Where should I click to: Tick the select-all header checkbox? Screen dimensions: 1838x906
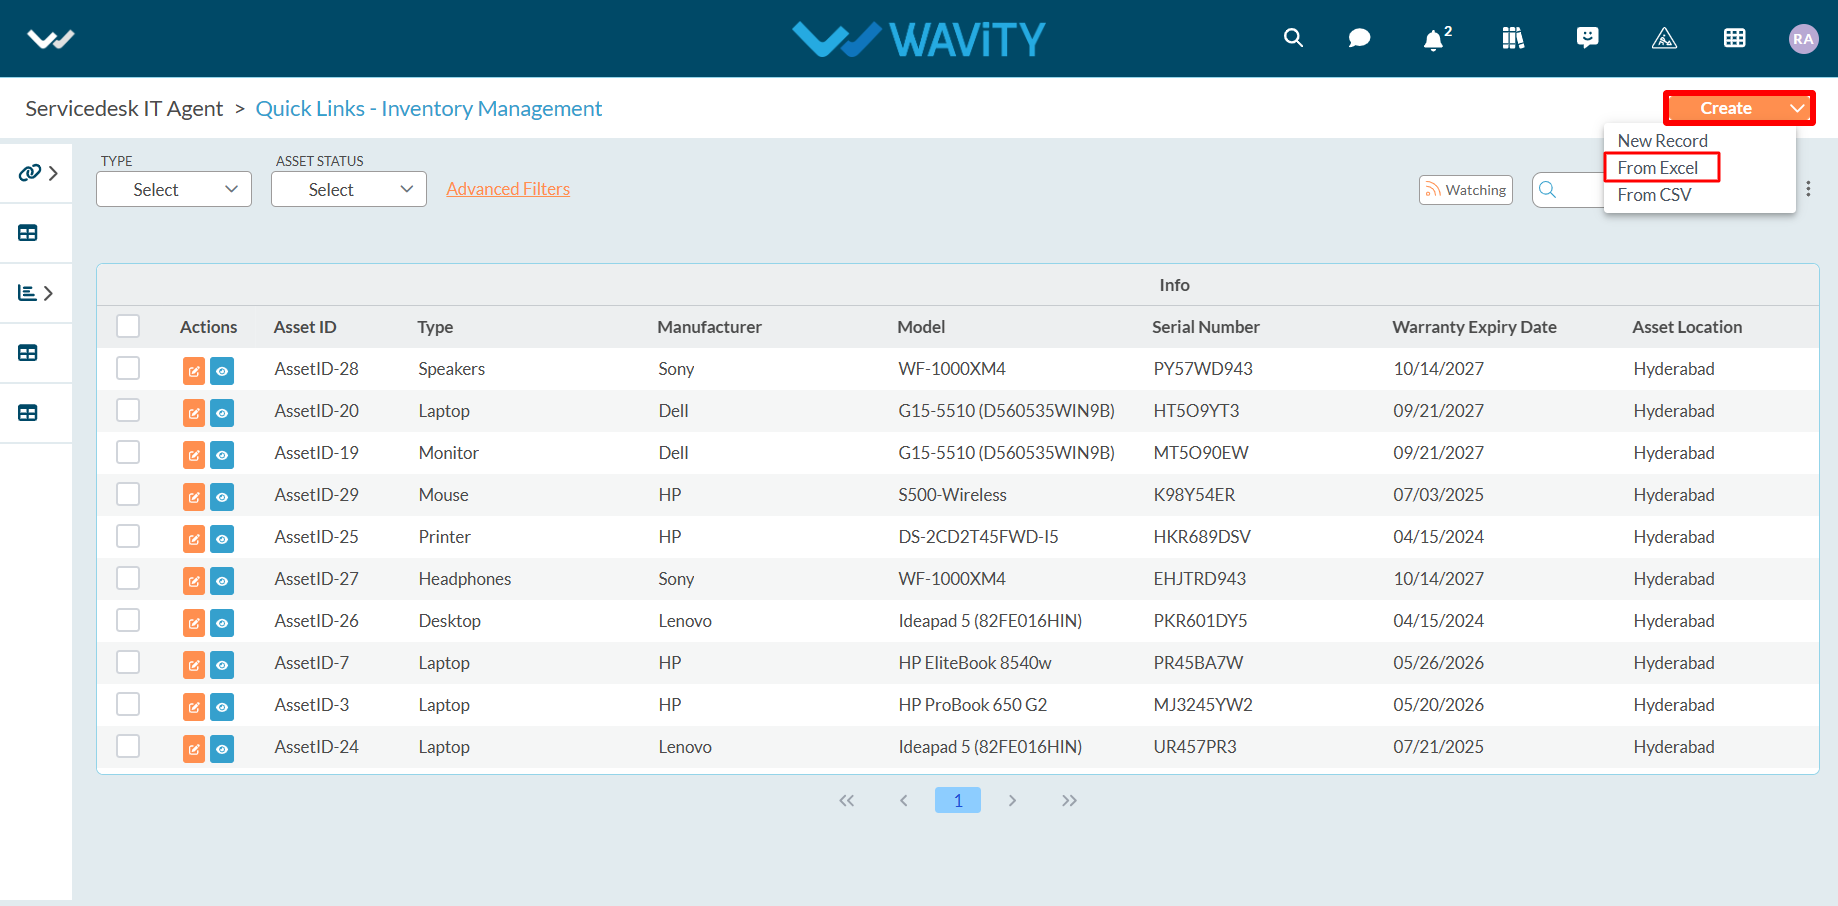[128, 326]
